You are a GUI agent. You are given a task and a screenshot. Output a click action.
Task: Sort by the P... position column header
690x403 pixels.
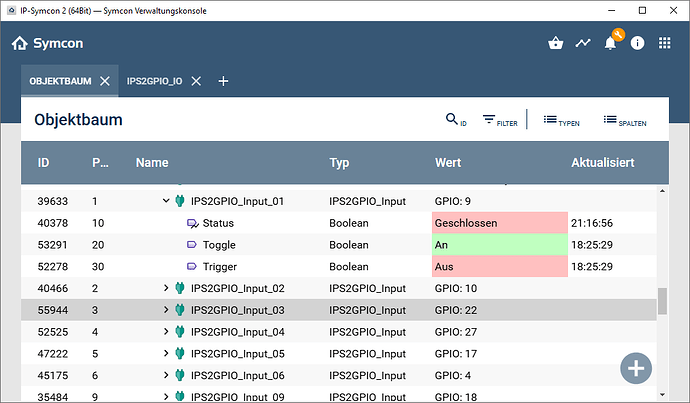point(100,163)
